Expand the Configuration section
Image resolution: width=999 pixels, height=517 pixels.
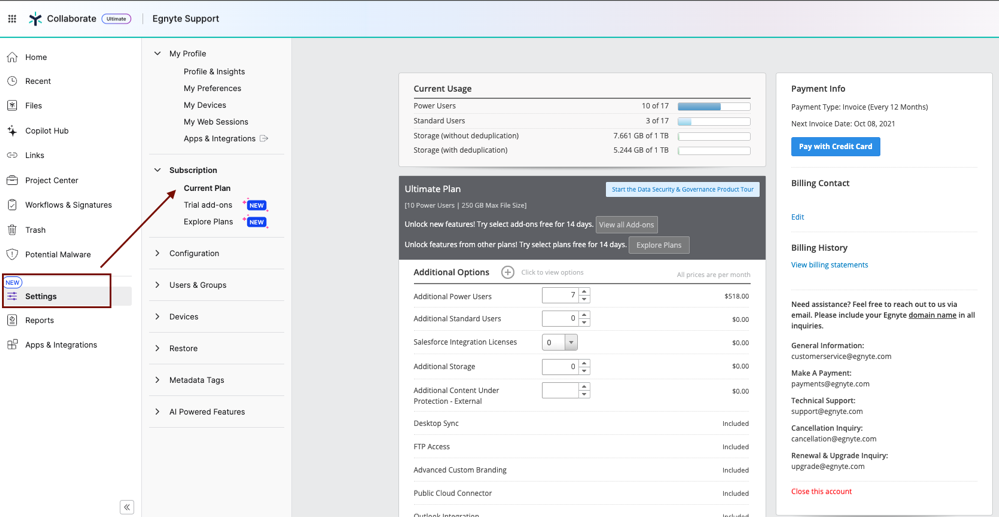[x=157, y=253]
